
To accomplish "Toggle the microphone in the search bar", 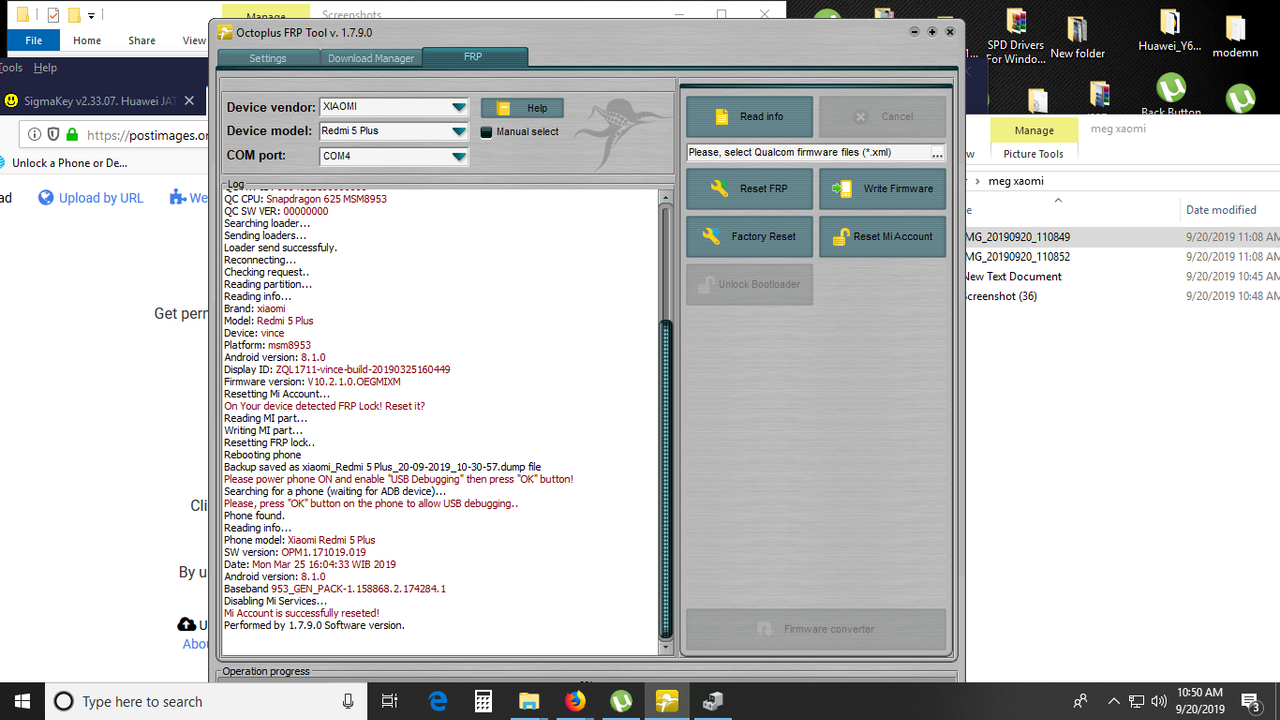I will point(349,701).
